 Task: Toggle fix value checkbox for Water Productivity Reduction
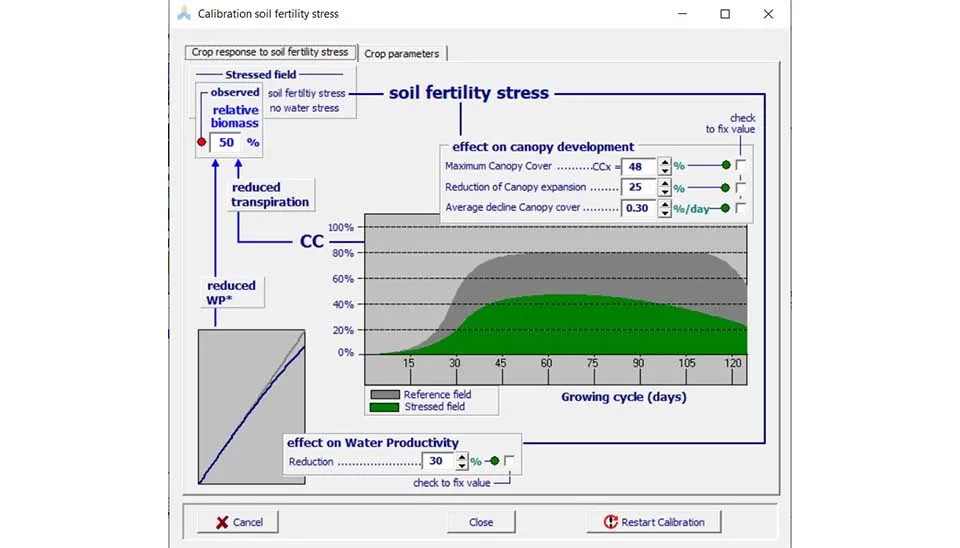coord(509,461)
